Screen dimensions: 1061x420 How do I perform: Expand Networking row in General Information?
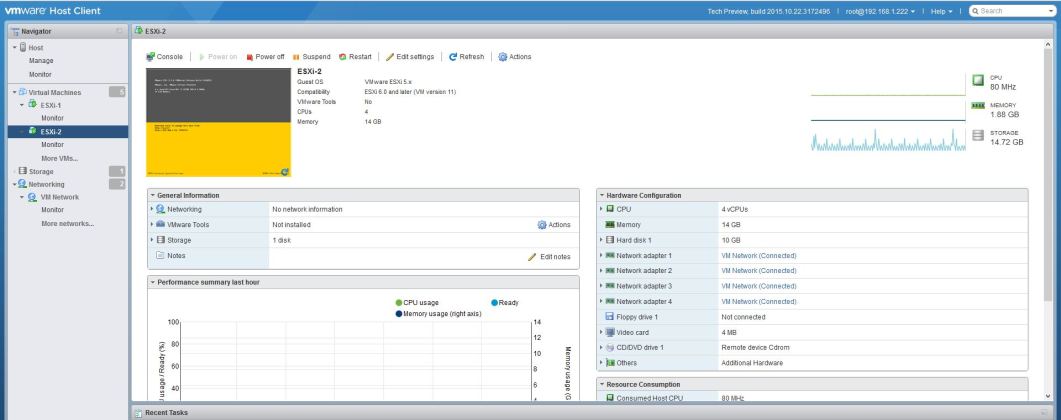[152, 210]
